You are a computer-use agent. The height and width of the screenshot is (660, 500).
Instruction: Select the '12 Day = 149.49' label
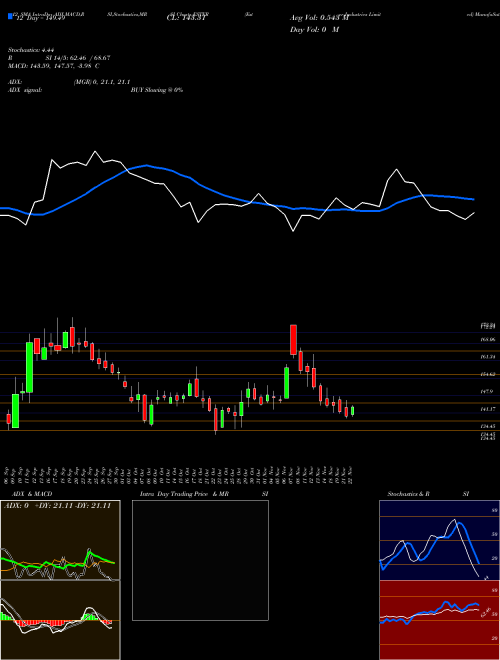point(40,18)
